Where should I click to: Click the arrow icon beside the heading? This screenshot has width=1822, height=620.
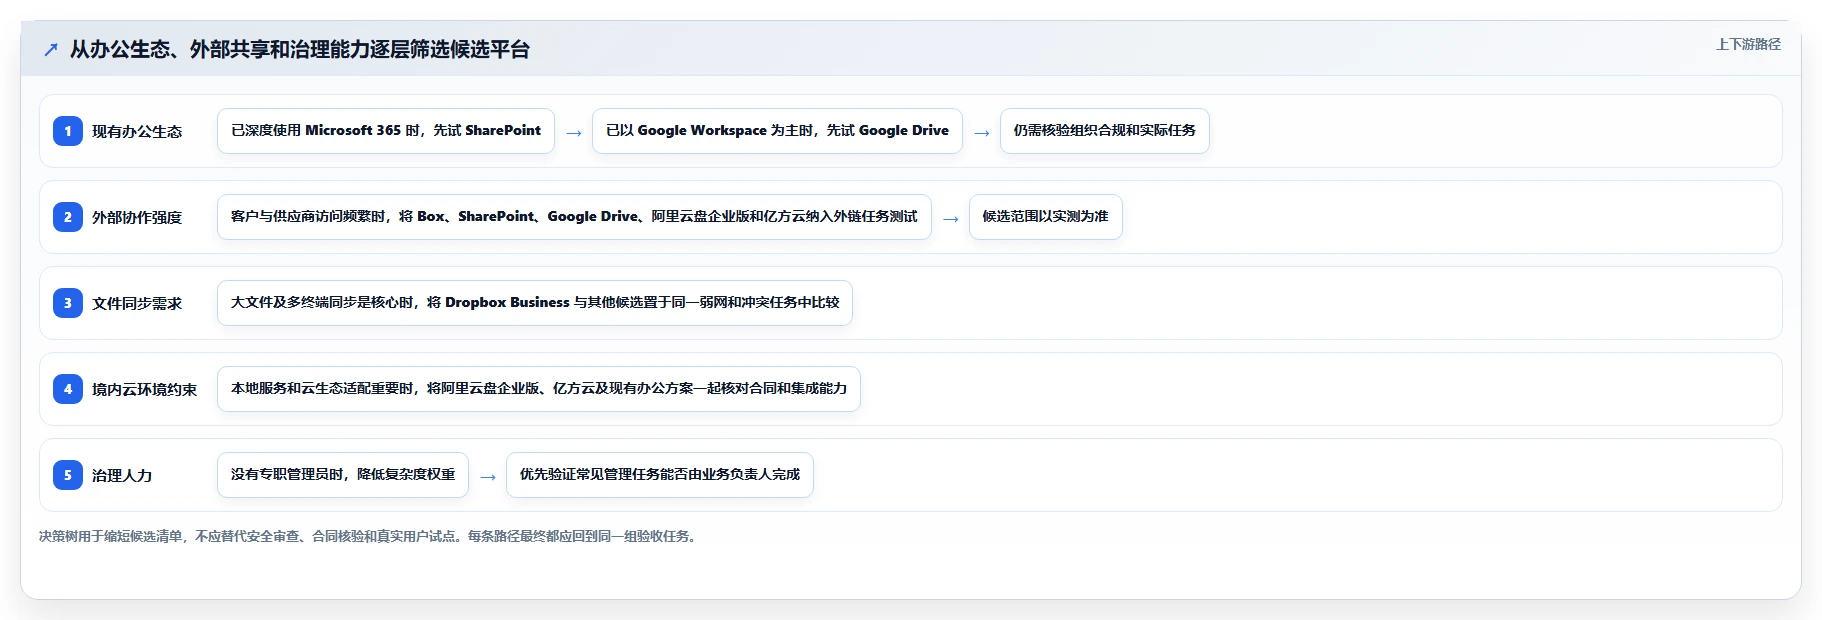(x=51, y=49)
